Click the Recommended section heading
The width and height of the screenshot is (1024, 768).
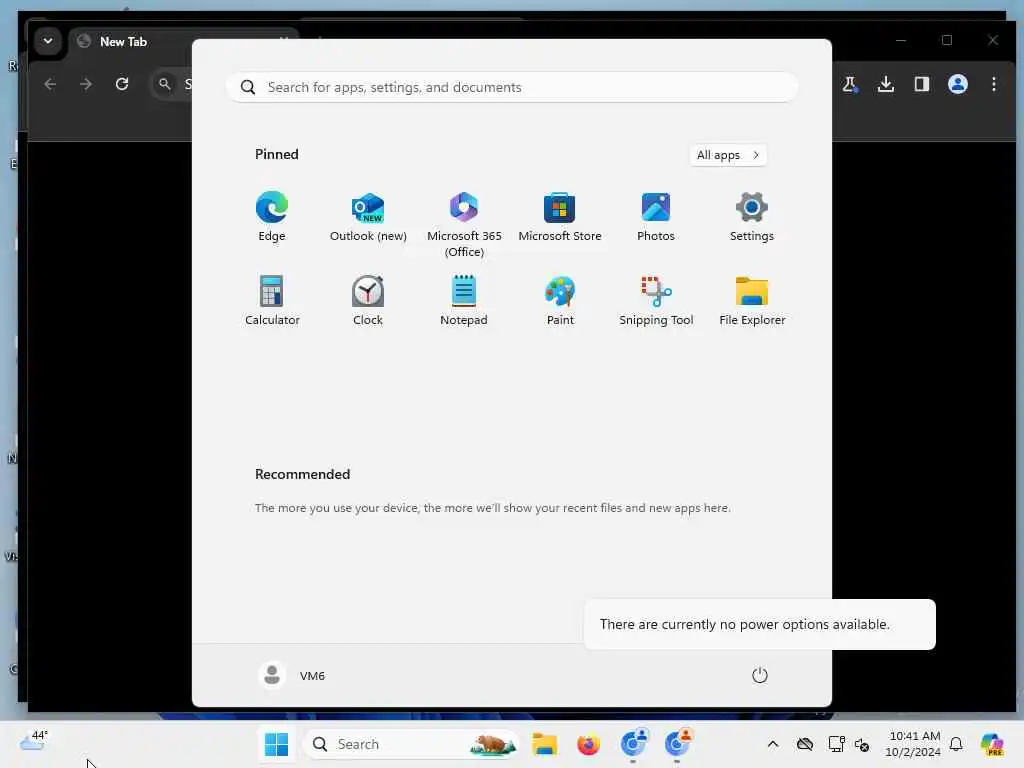pyautogui.click(x=302, y=474)
